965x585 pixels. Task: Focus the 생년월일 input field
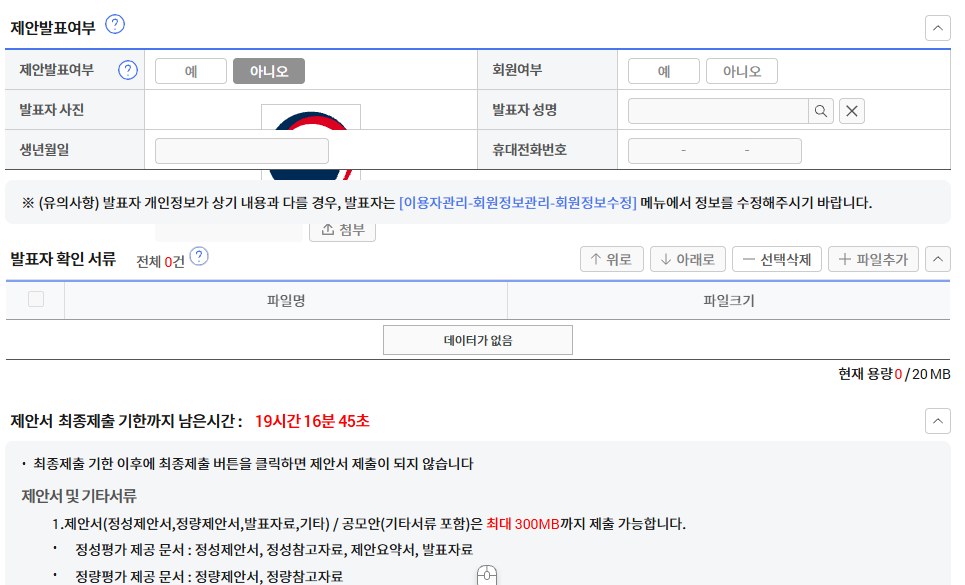[x=242, y=151]
